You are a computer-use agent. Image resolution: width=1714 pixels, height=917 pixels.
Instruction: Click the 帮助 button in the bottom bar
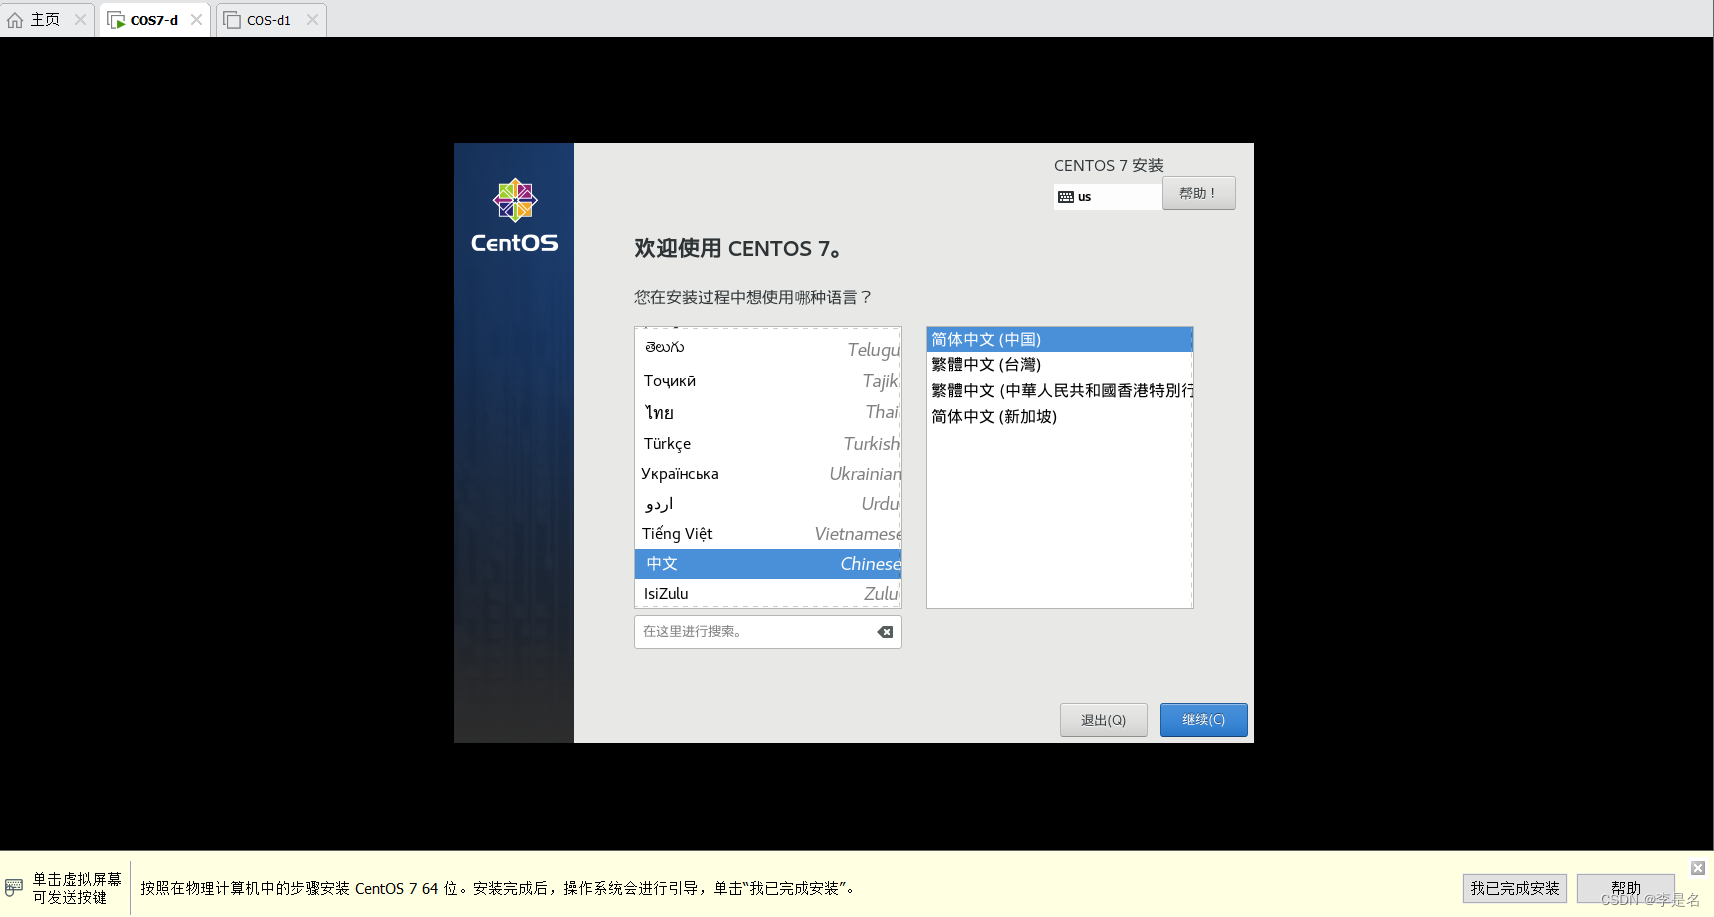tap(1625, 888)
